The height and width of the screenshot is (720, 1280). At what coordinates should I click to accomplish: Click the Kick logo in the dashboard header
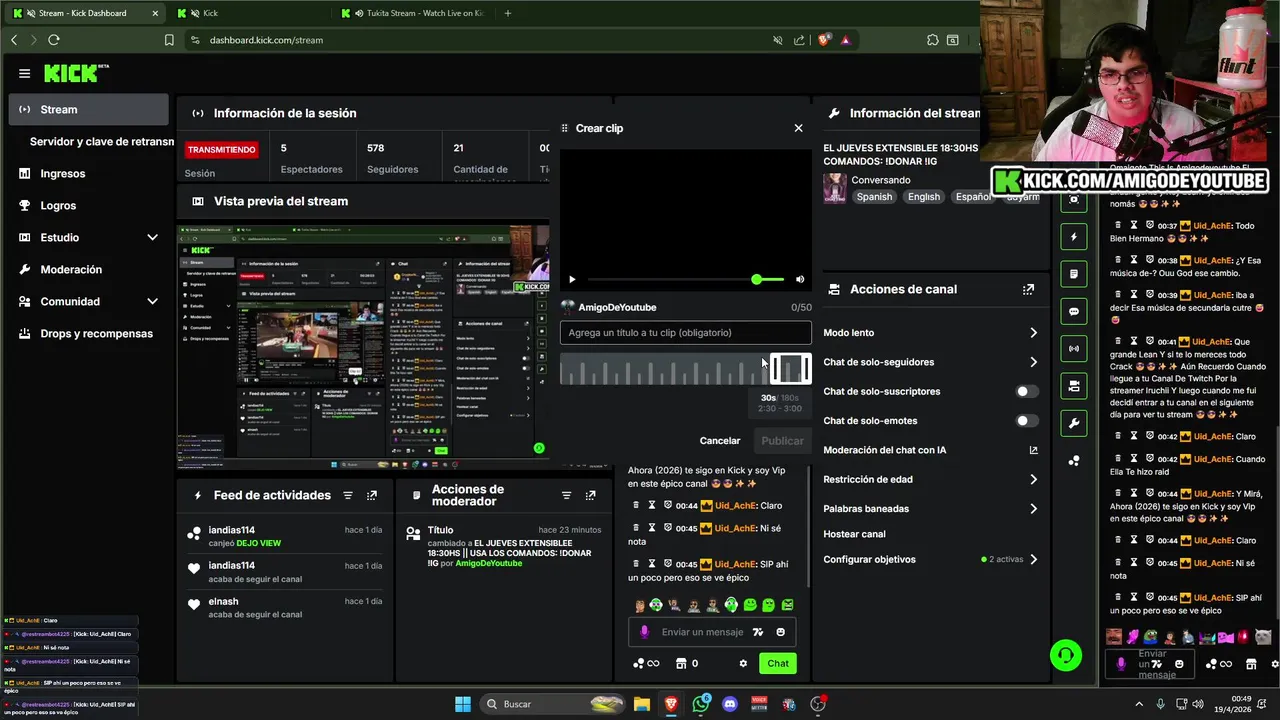pyautogui.click(x=76, y=73)
